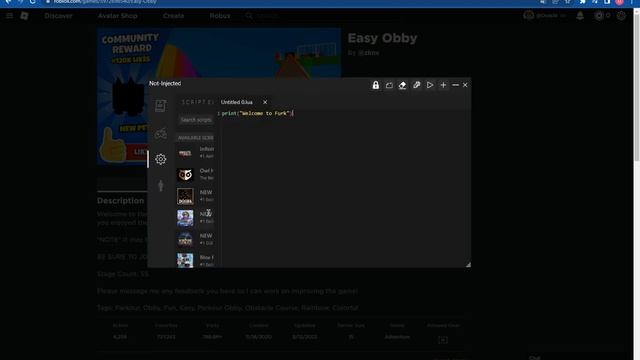The image size is (640, 360).
Task: Click the resize grip of executor window
Action: point(468,265)
